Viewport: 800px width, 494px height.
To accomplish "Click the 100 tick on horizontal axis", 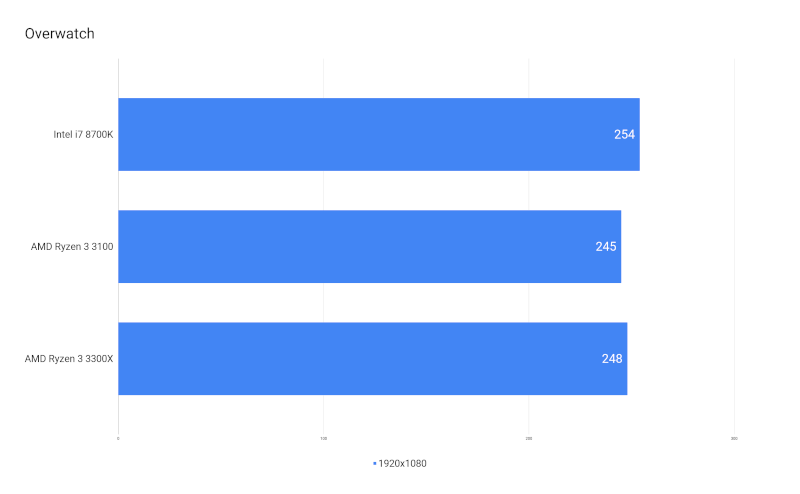I will point(323,438).
